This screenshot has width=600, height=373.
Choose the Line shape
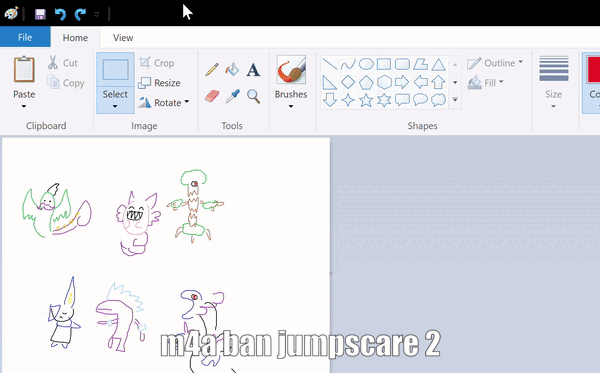[329, 64]
